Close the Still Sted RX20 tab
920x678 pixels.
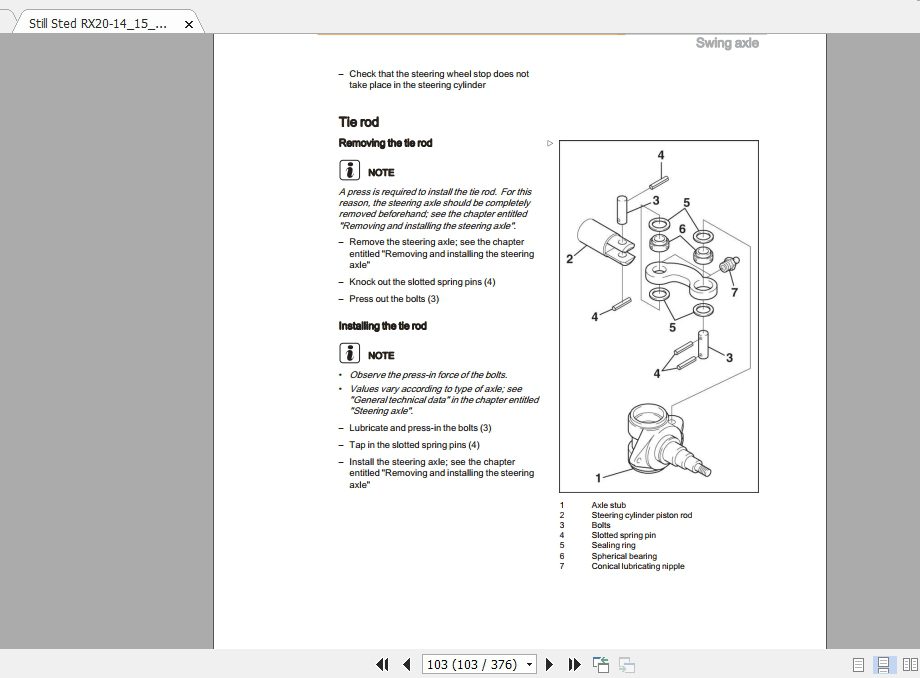coord(189,24)
